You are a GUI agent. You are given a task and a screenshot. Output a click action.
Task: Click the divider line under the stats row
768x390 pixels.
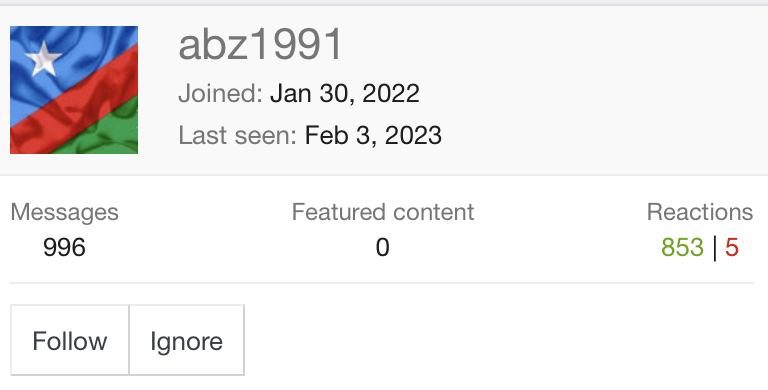coord(382,283)
